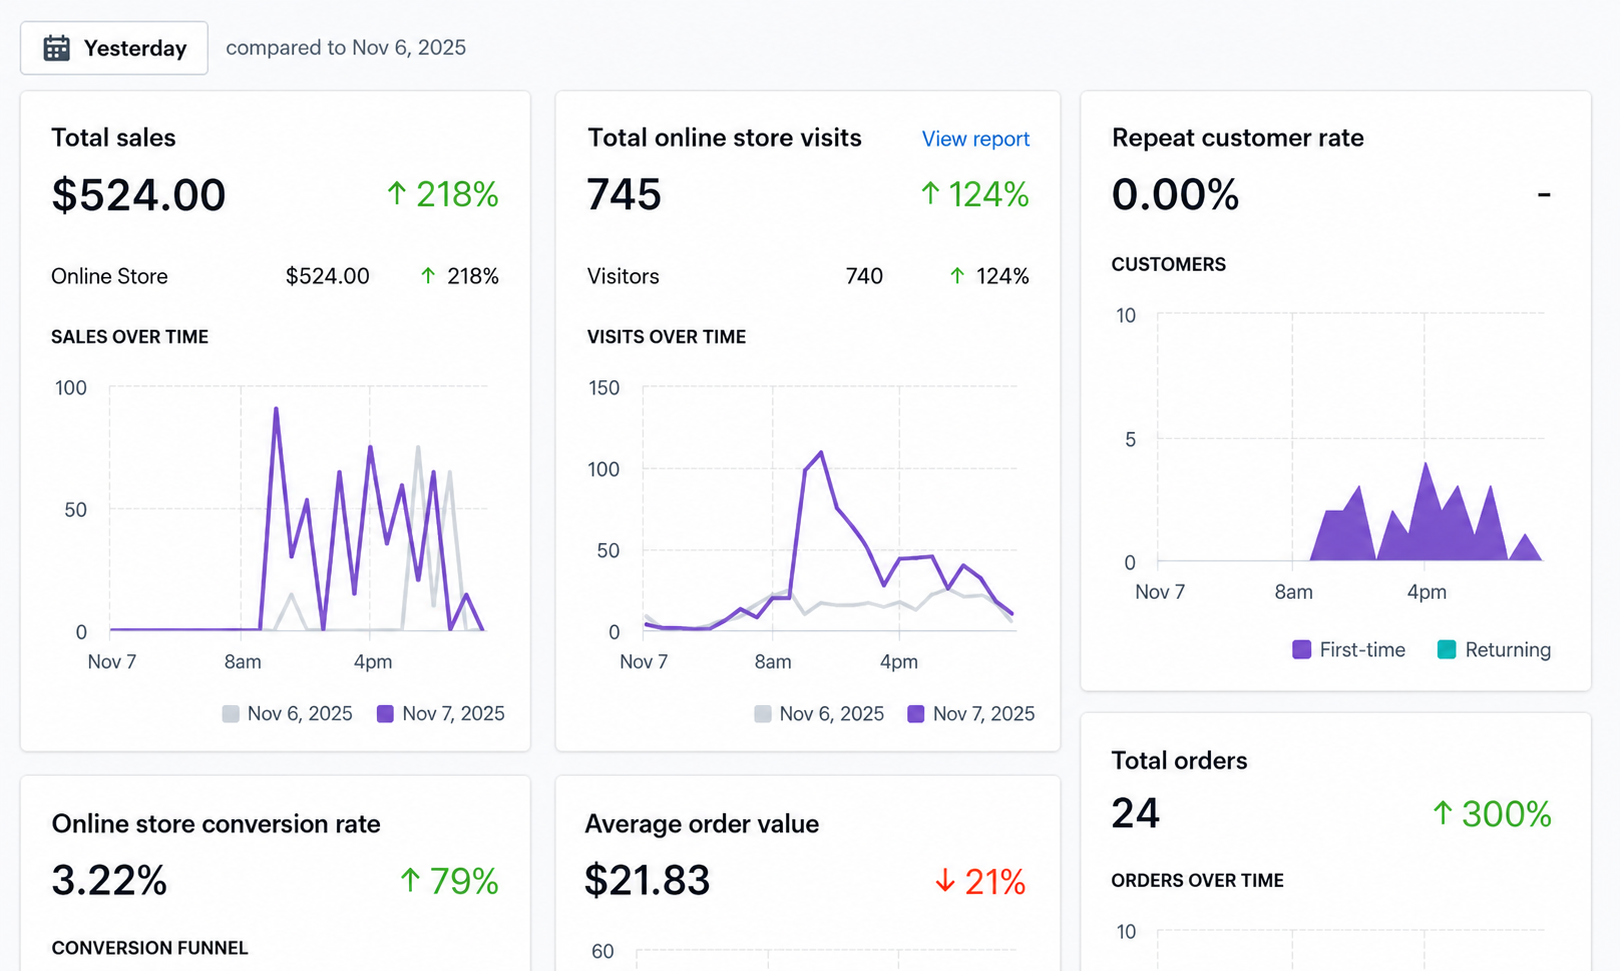Click the purple visits line peak near 110
1620x971 pixels.
(821, 453)
